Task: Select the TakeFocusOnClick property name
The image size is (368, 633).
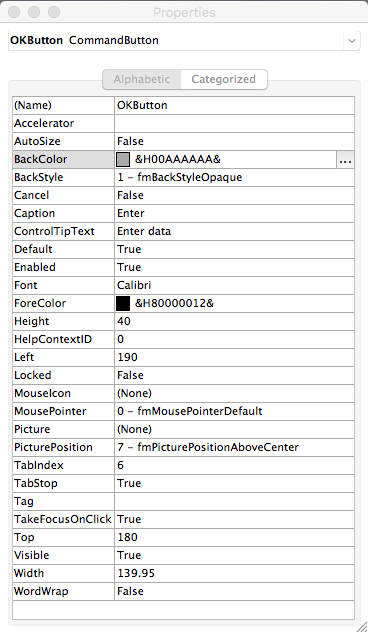Action: tap(63, 519)
